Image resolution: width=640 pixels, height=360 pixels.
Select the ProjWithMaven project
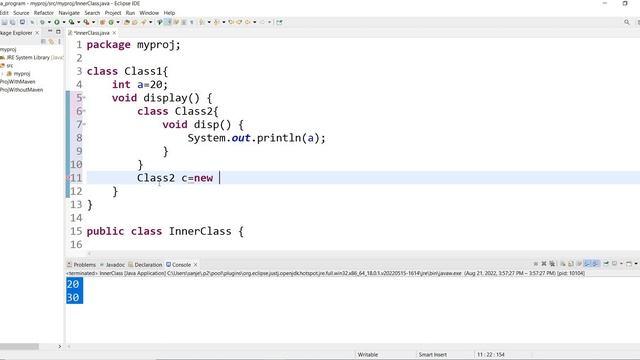tap(18, 82)
